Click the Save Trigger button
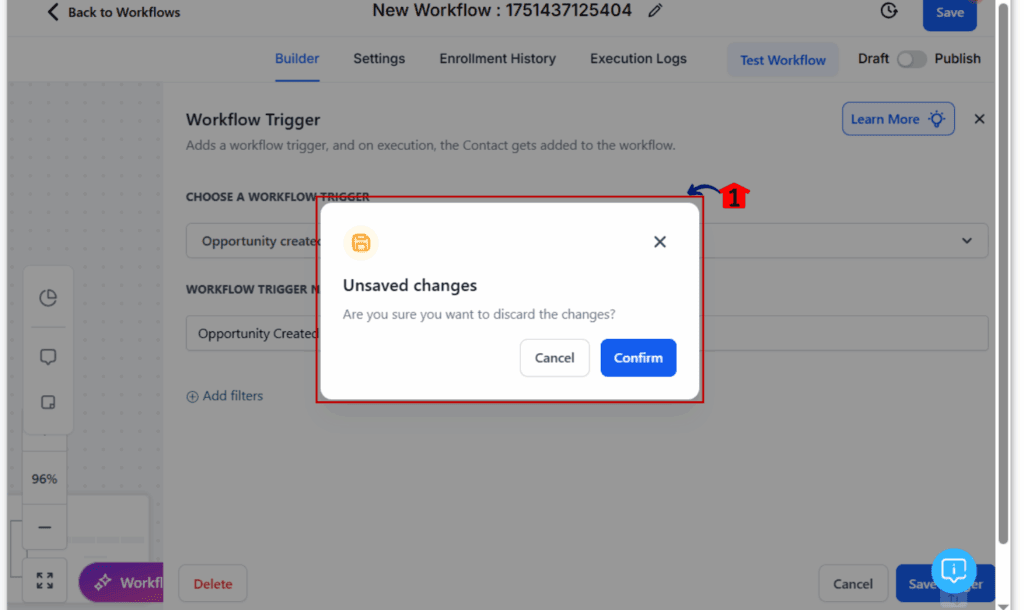Viewport: 1024px width, 610px height. point(945,583)
